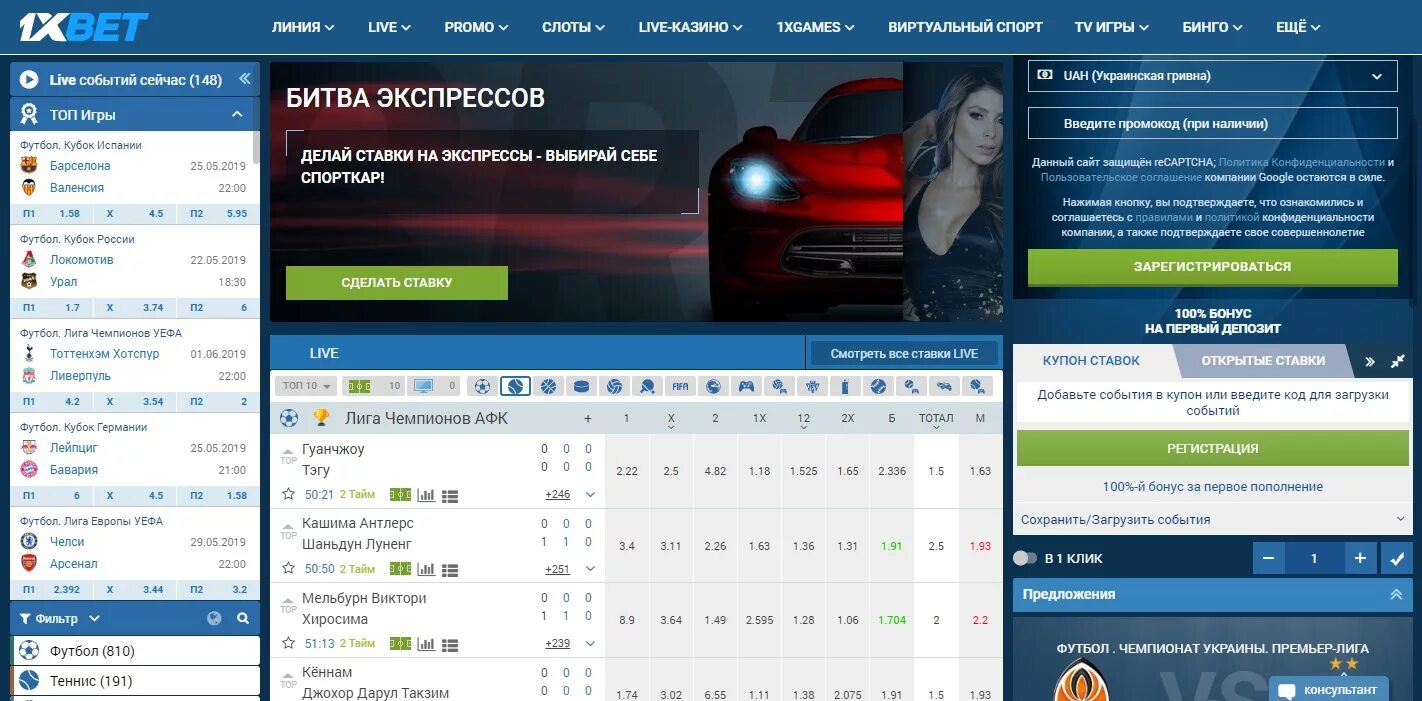1422x701 pixels.
Task: Open +246 more markets link
Action: coord(557,494)
